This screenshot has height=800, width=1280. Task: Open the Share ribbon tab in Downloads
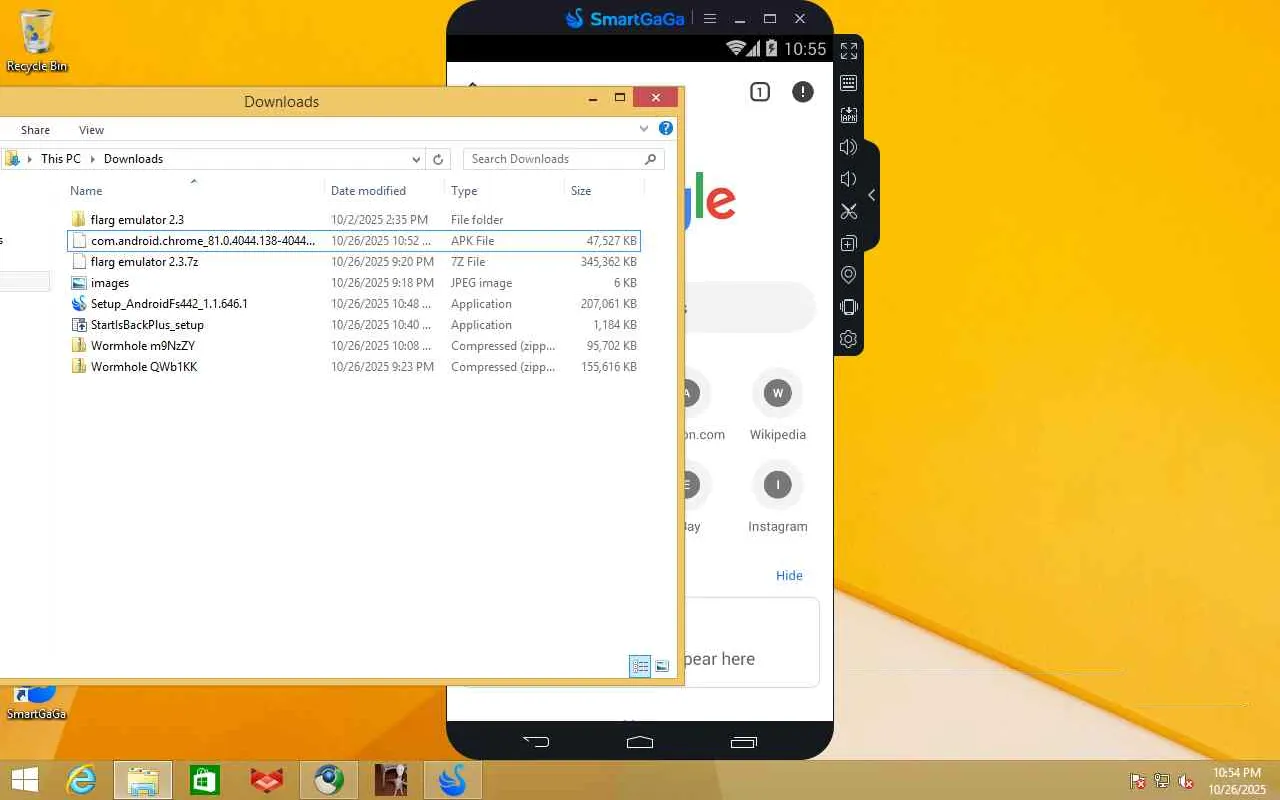point(35,130)
